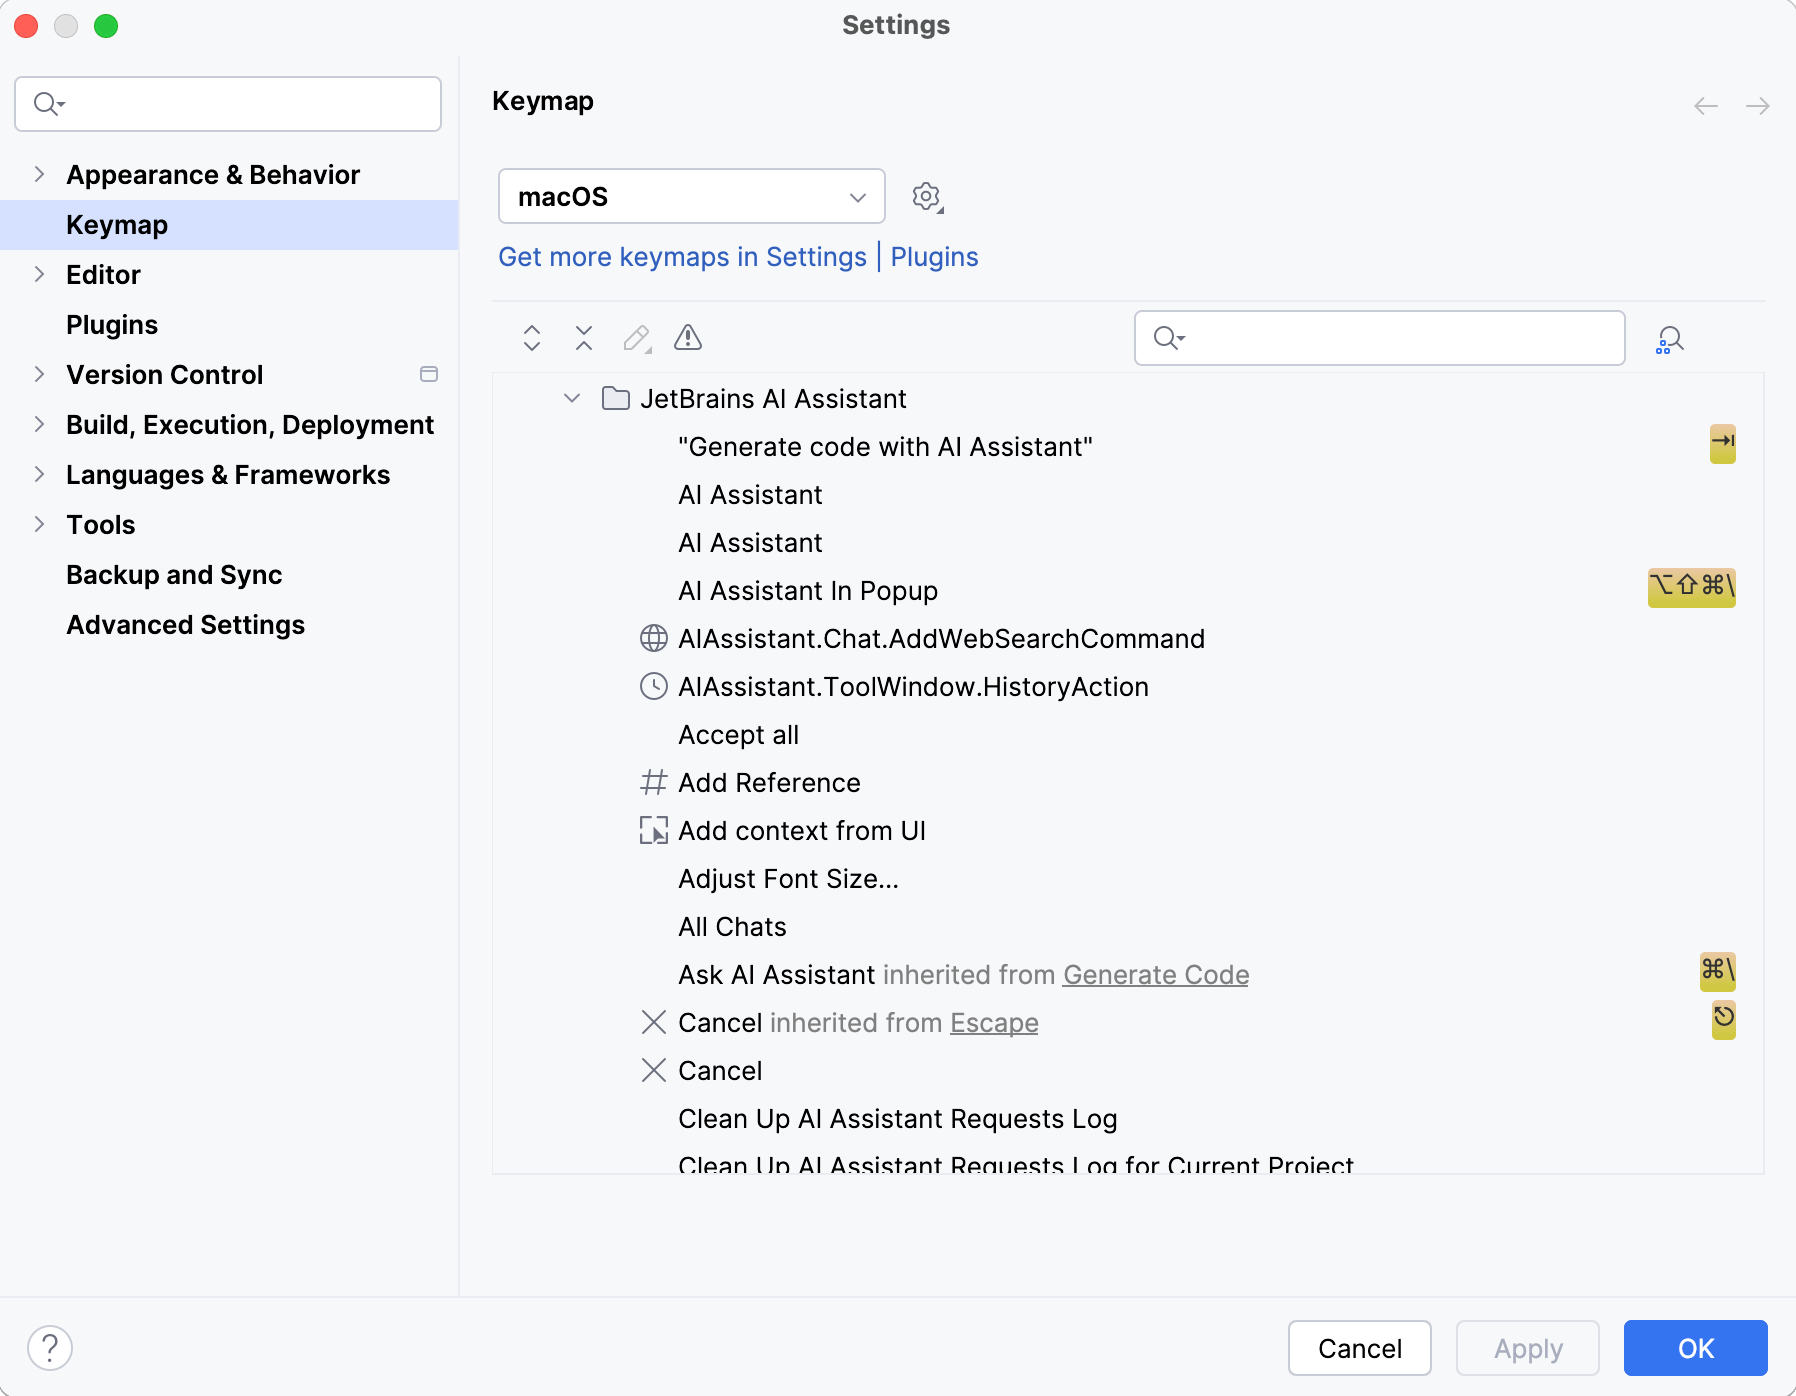Select the AI Assistant In Popup action

(x=807, y=591)
